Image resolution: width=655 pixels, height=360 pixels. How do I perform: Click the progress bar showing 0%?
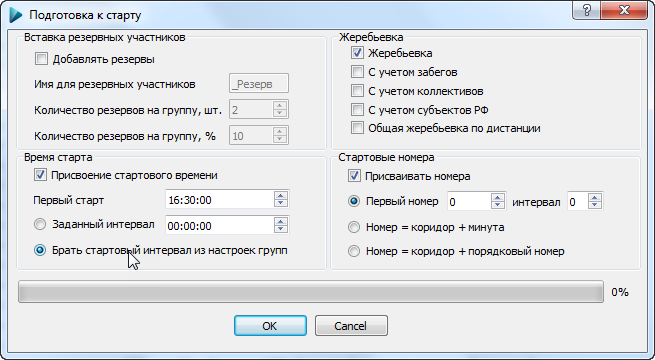311,292
